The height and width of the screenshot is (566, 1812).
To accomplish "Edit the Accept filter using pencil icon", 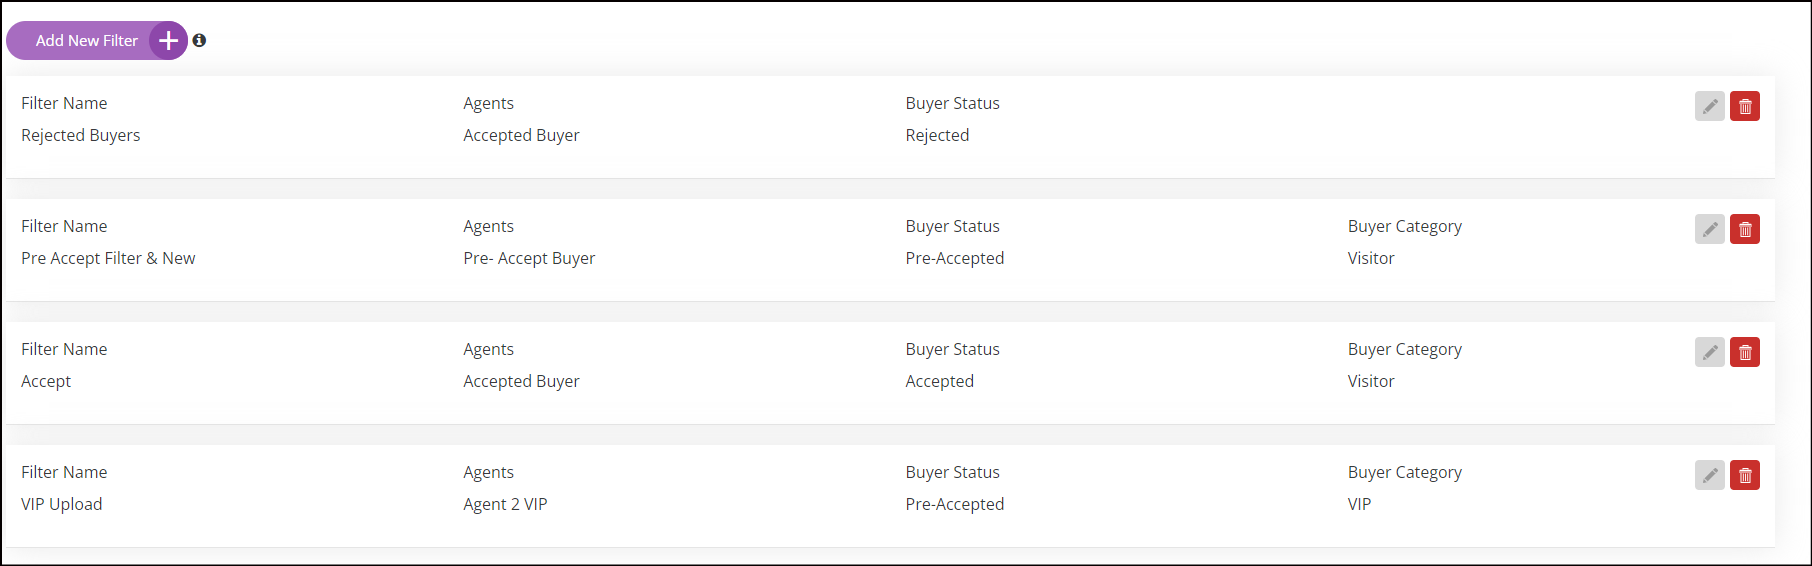I will tap(1710, 352).
